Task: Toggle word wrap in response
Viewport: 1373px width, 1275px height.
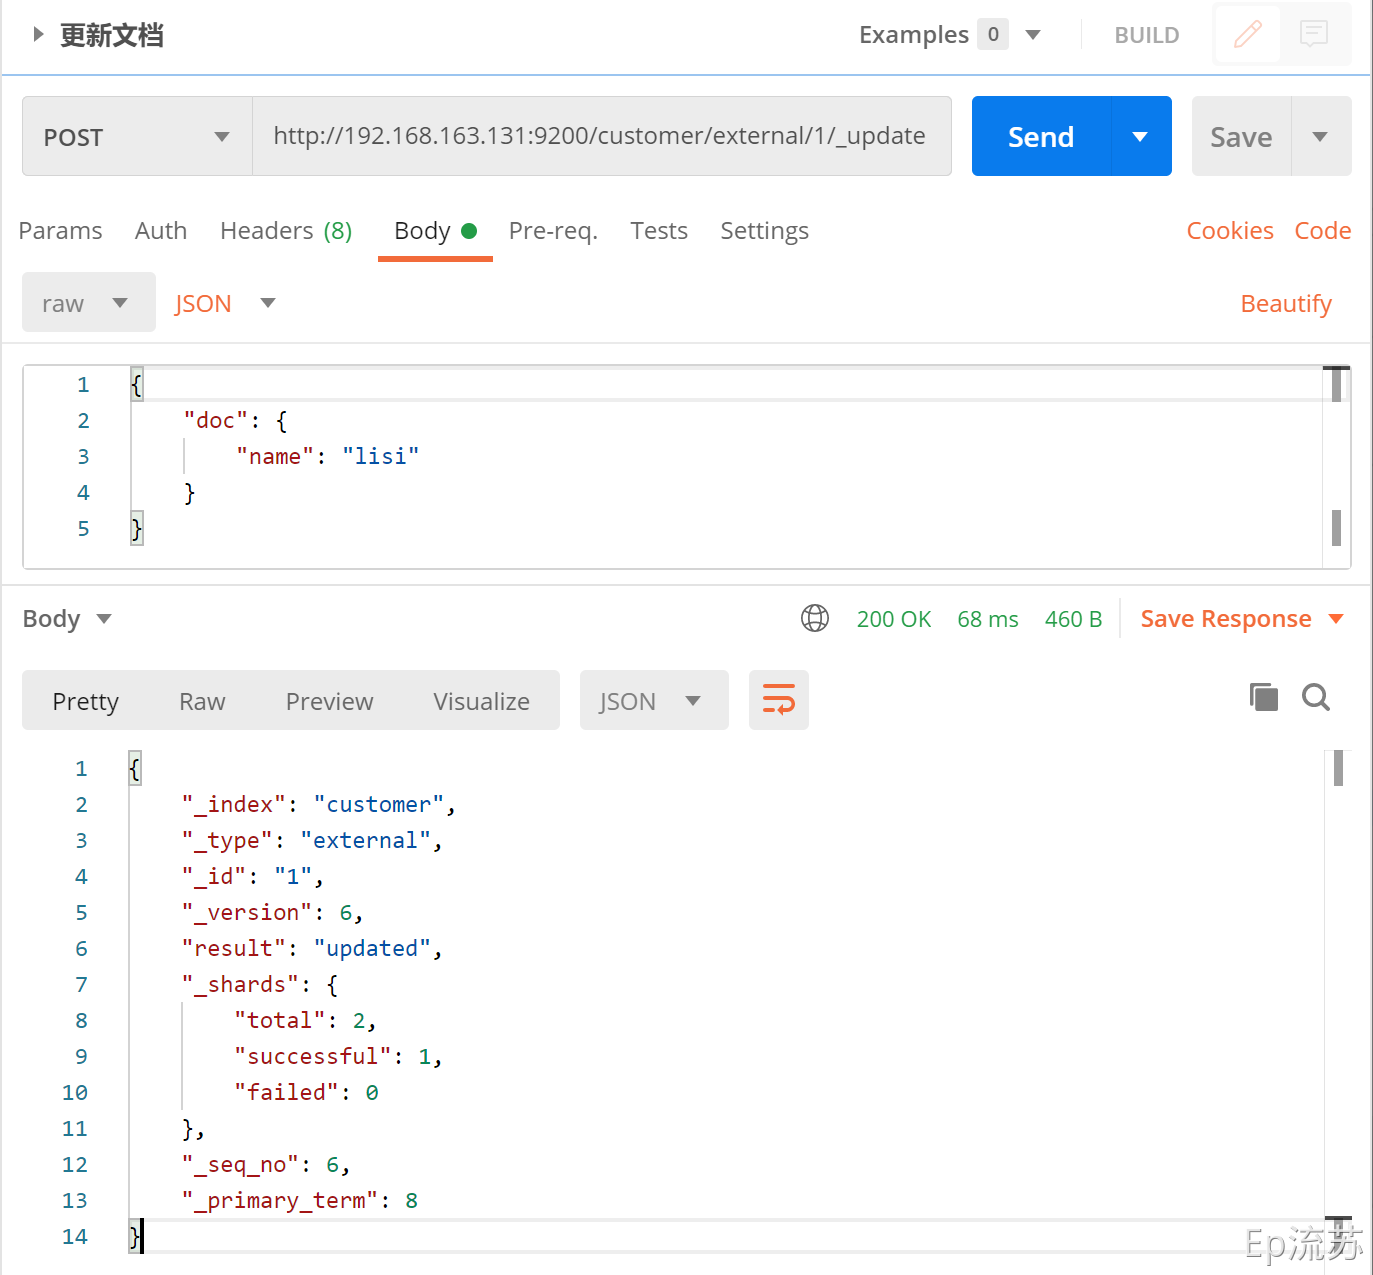Action: tap(778, 700)
